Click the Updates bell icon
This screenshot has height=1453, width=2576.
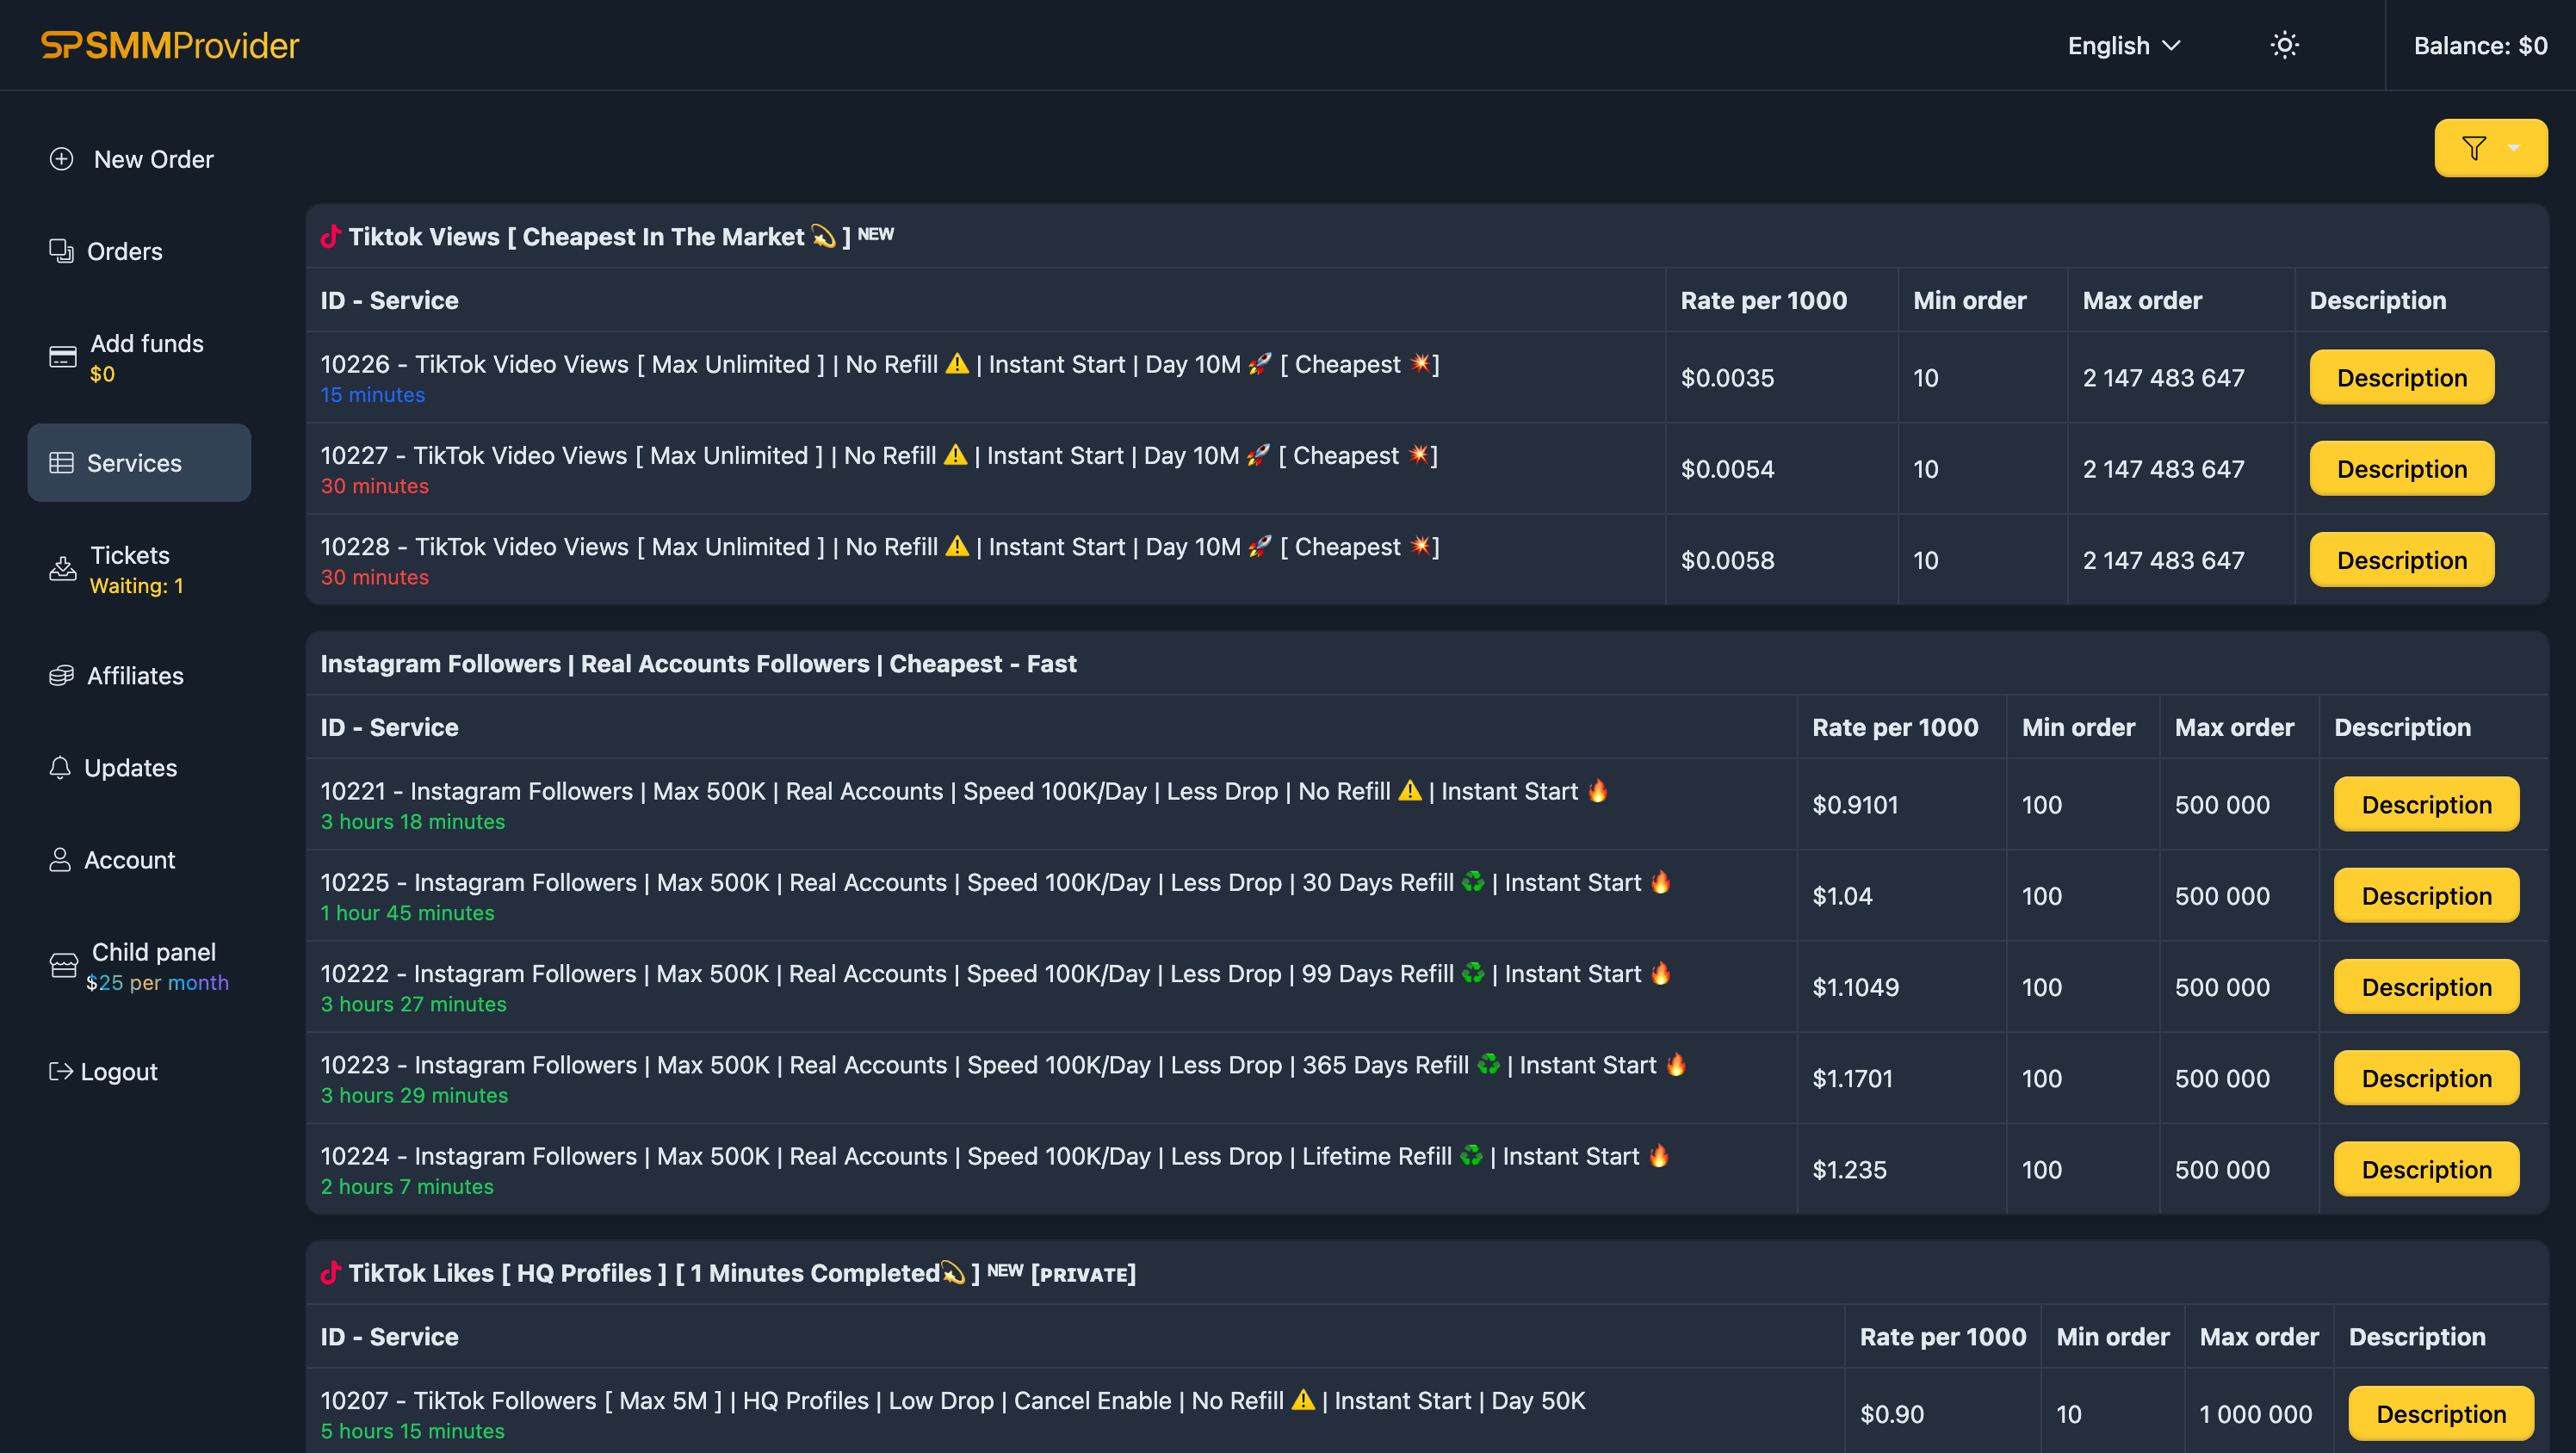[x=60, y=768]
